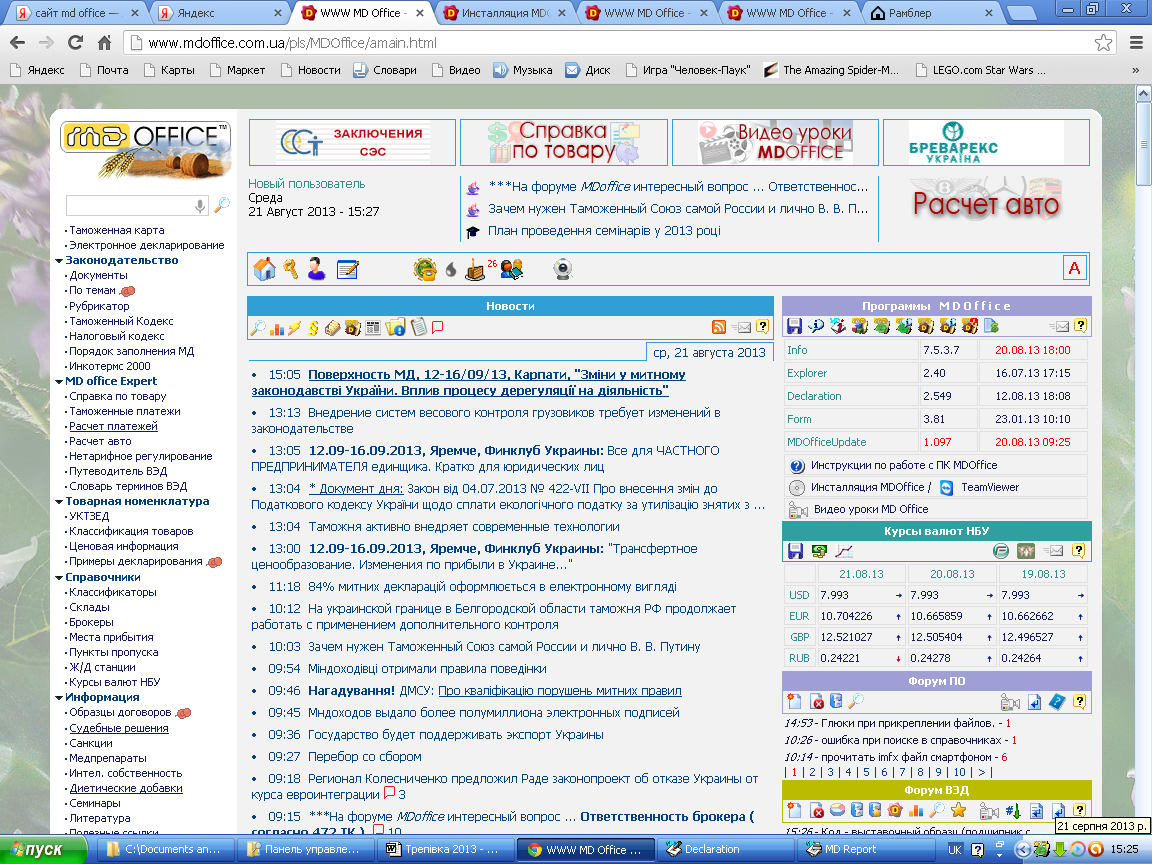Open the RSS feed icon in Новости
Viewport: 1152px width, 864px height.
[x=719, y=327]
